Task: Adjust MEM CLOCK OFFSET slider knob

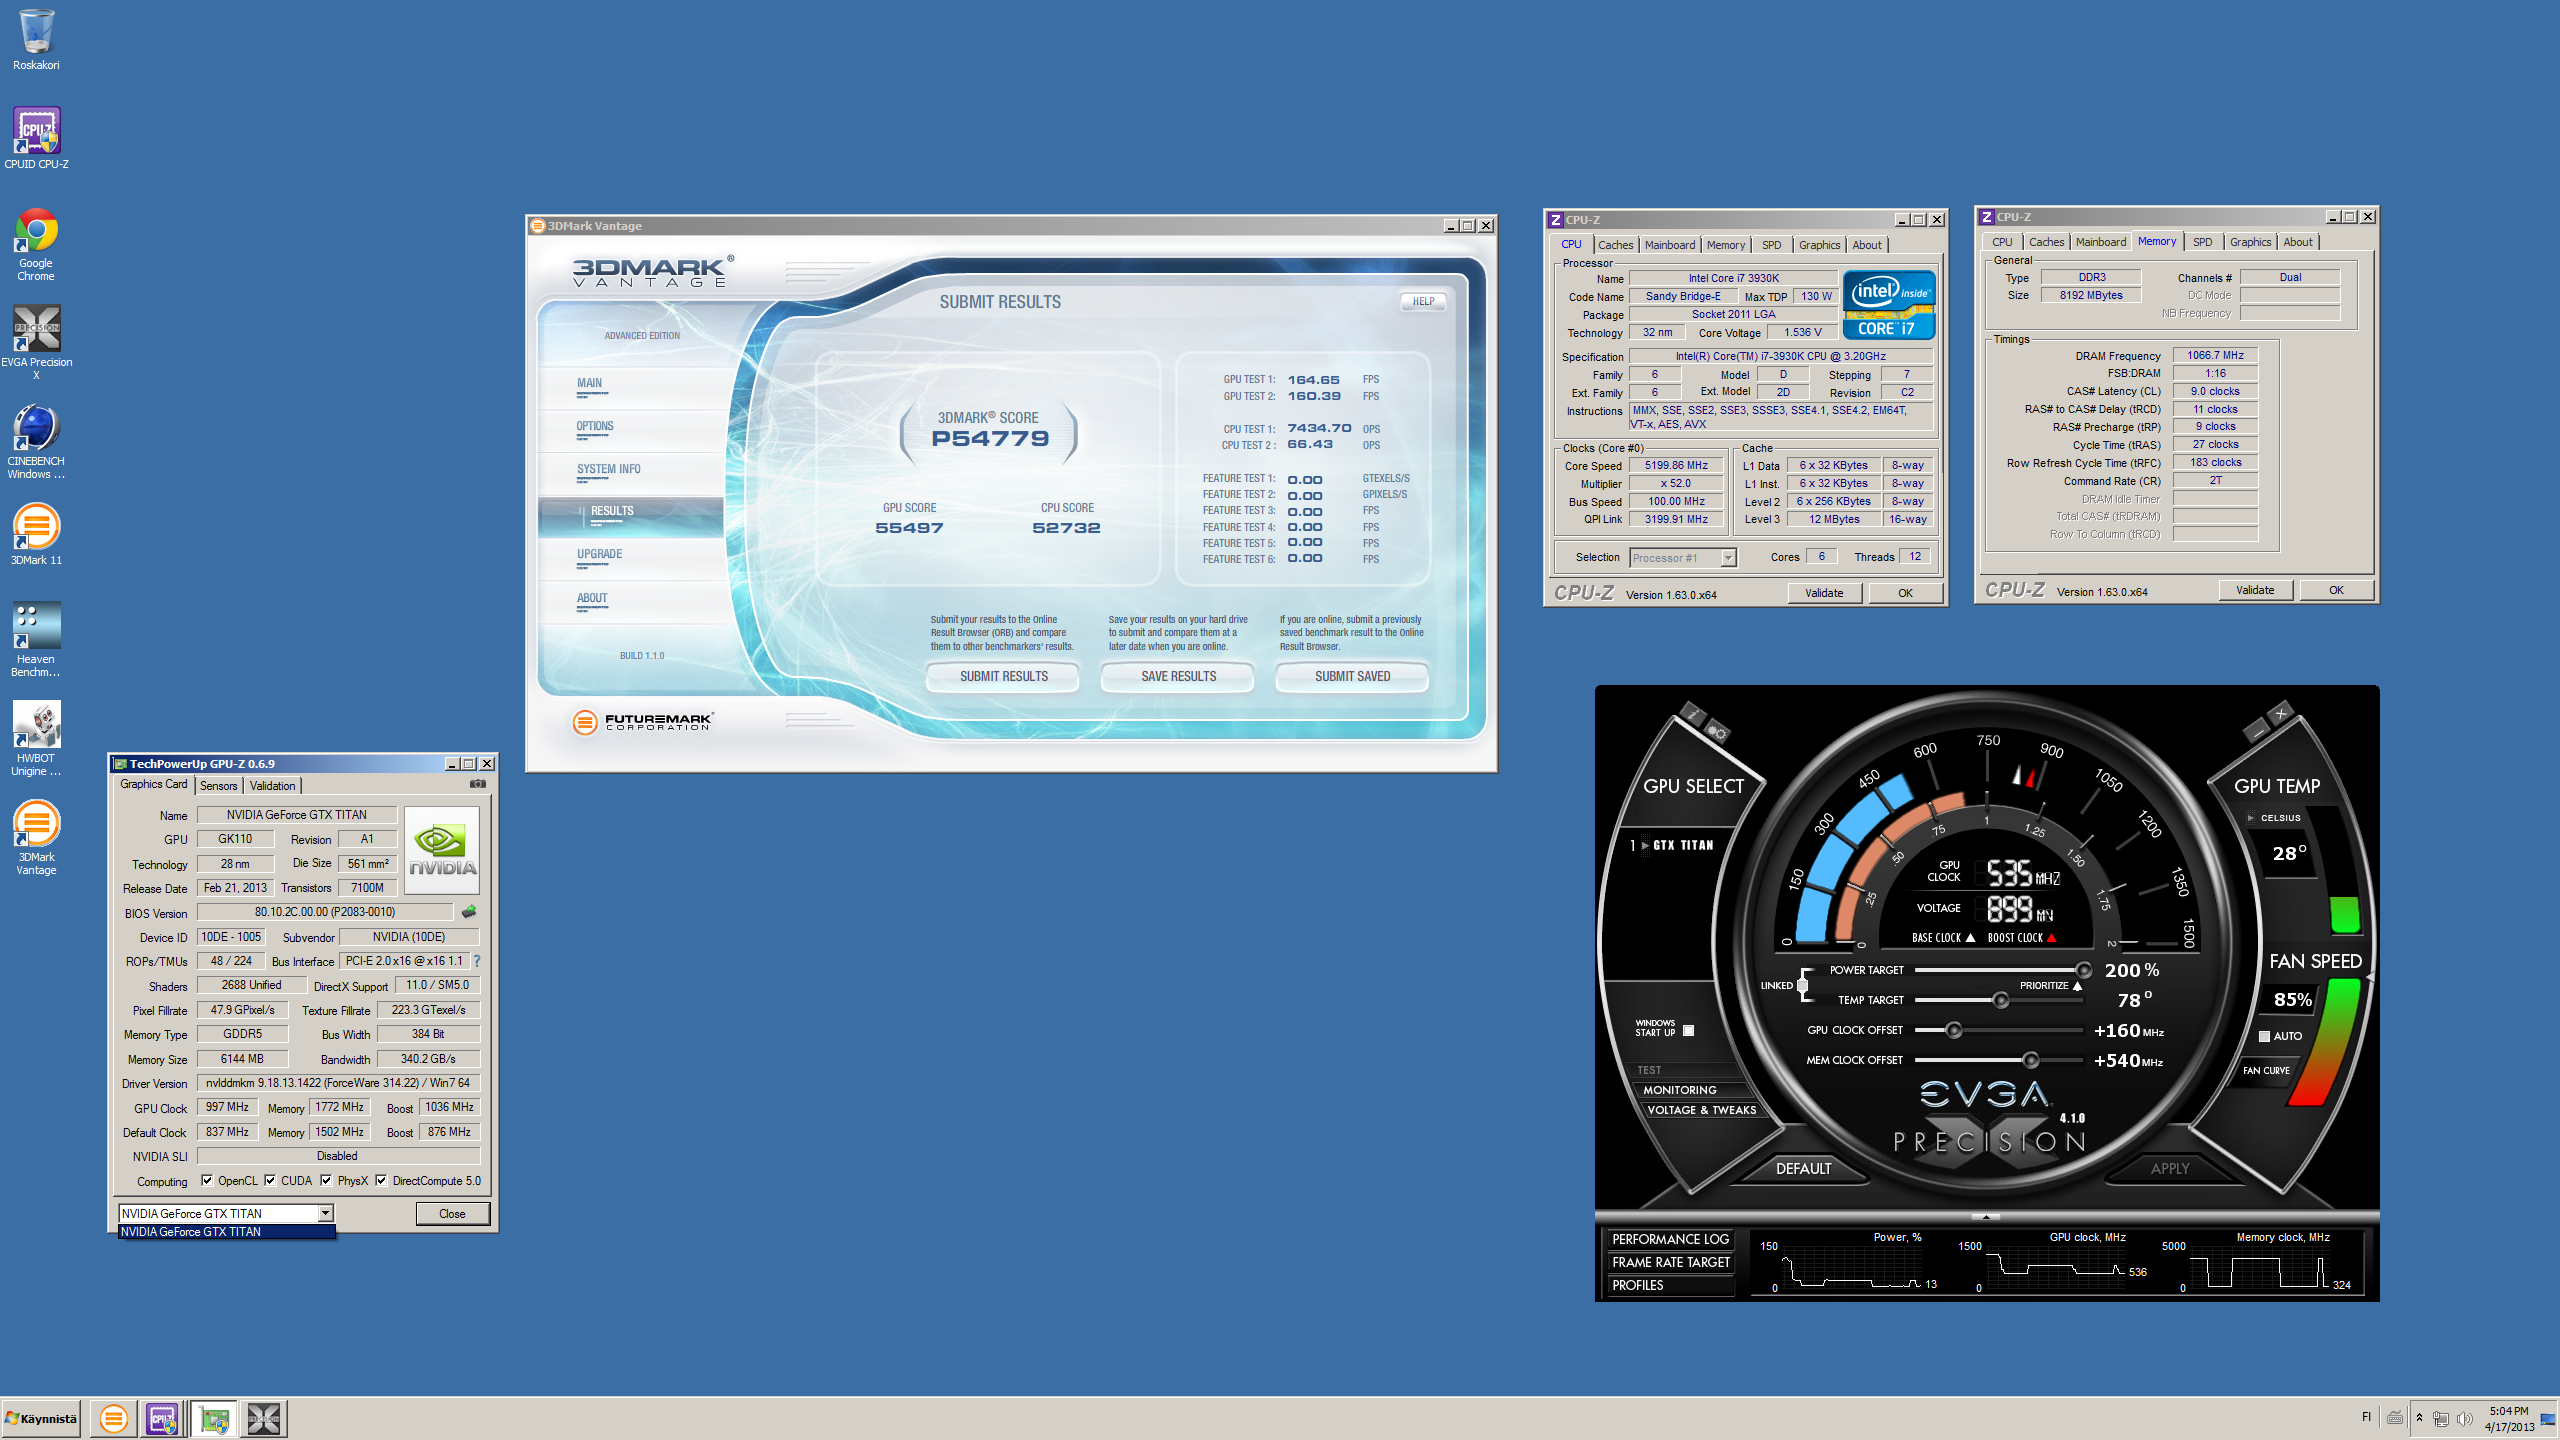Action: [x=2030, y=1060]
